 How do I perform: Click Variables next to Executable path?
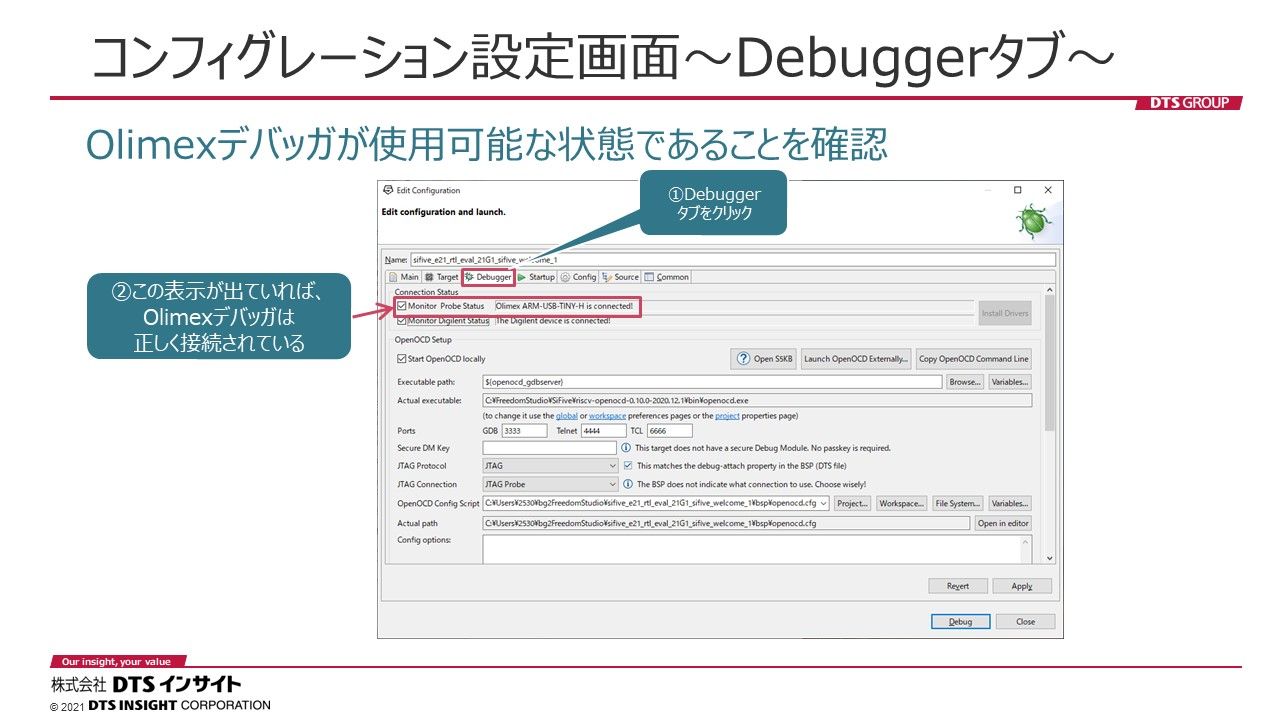point(1010,382)
